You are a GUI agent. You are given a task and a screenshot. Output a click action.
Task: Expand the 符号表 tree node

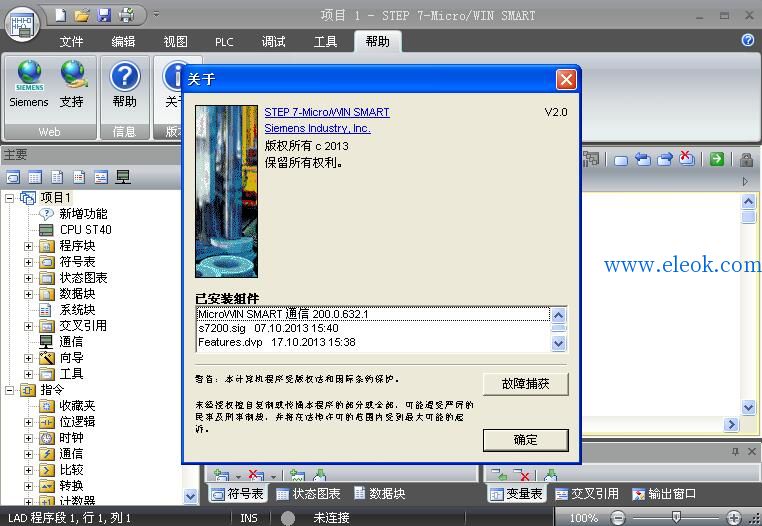pyautogui.click(x=29, y=262)
